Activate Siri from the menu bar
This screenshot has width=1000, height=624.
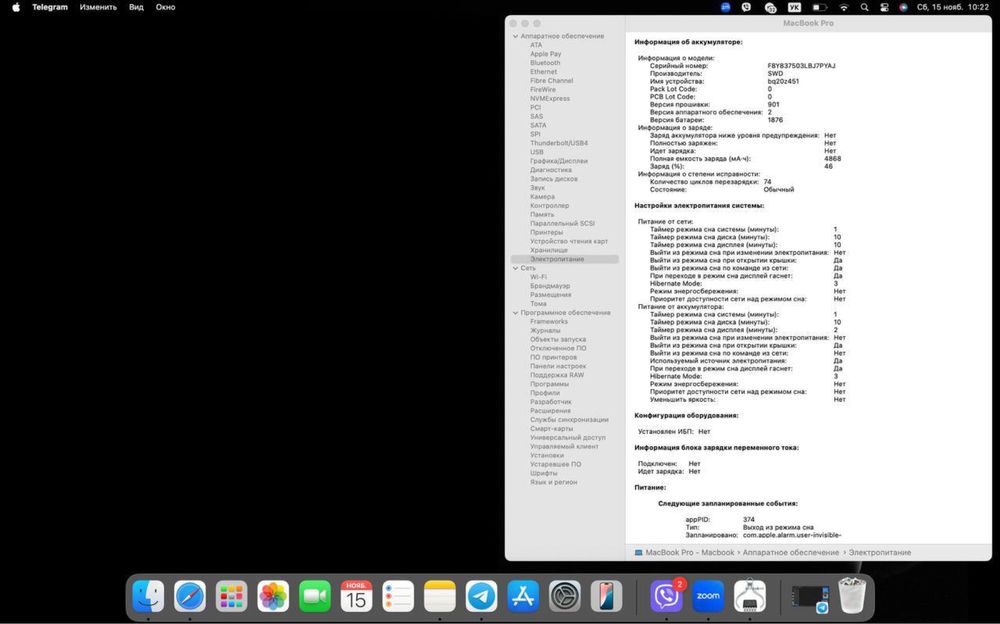click(903, 7)
